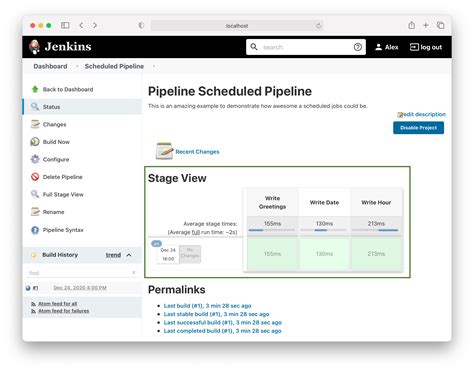Click the Full Stage View magnifier icon
Screen dimensions: 474x371
click(x=35, y=194)
